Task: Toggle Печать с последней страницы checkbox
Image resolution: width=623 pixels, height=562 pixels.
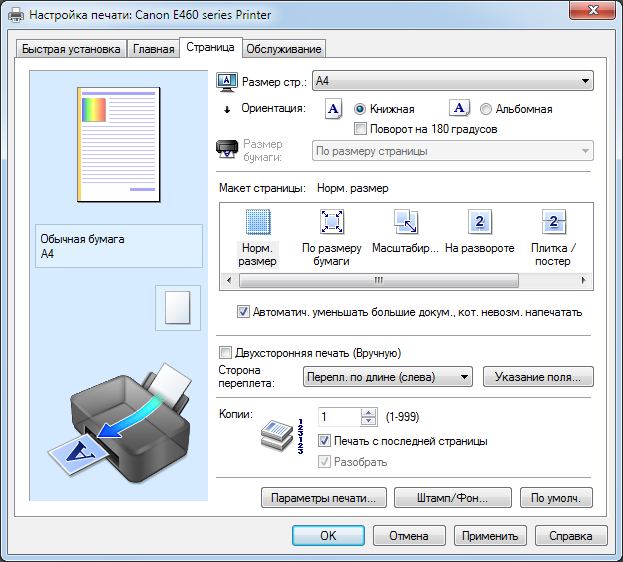Action: [324, 441]
